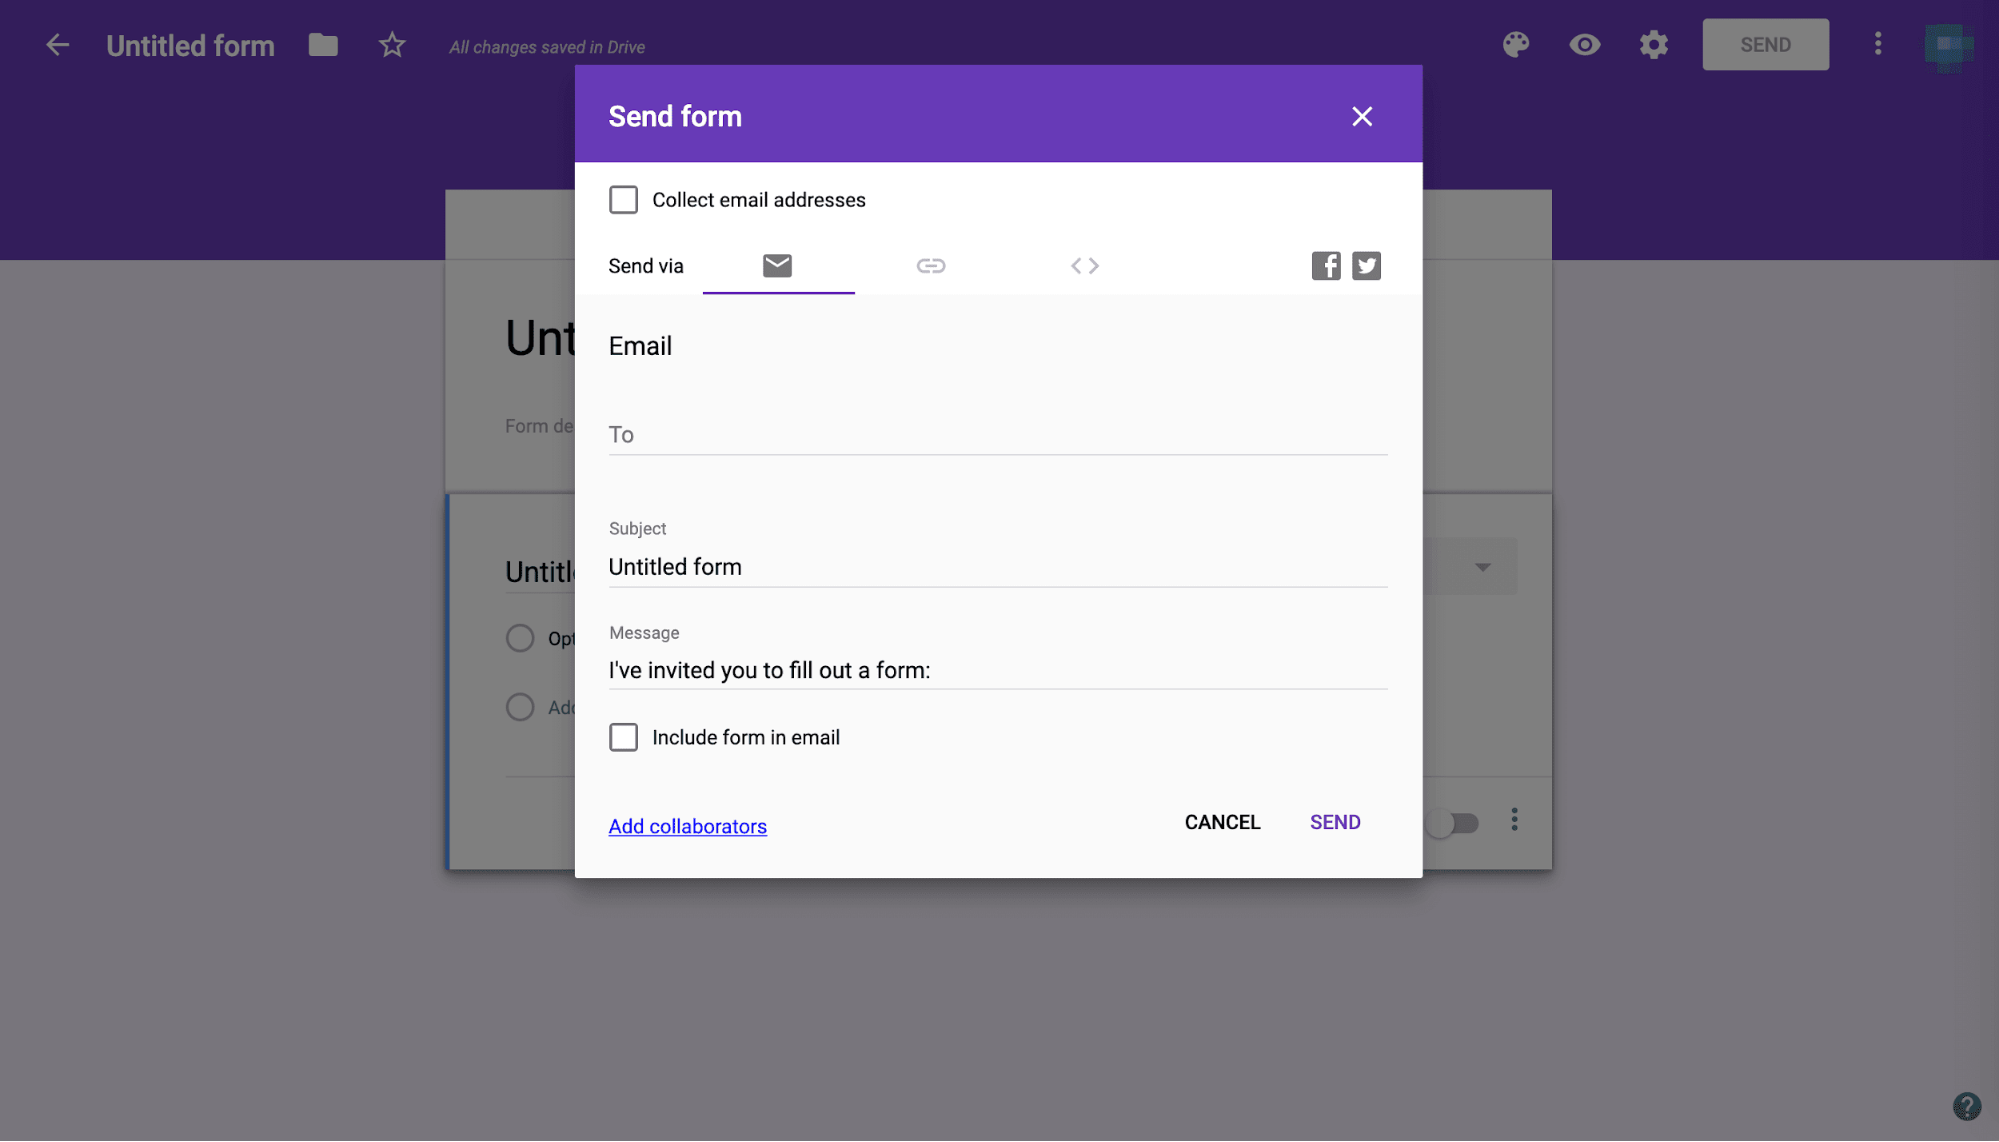Screen dimensions: 1999x1142
Task: Click CANCEL to dismiss dialog
Action: tap(1222, 822)
